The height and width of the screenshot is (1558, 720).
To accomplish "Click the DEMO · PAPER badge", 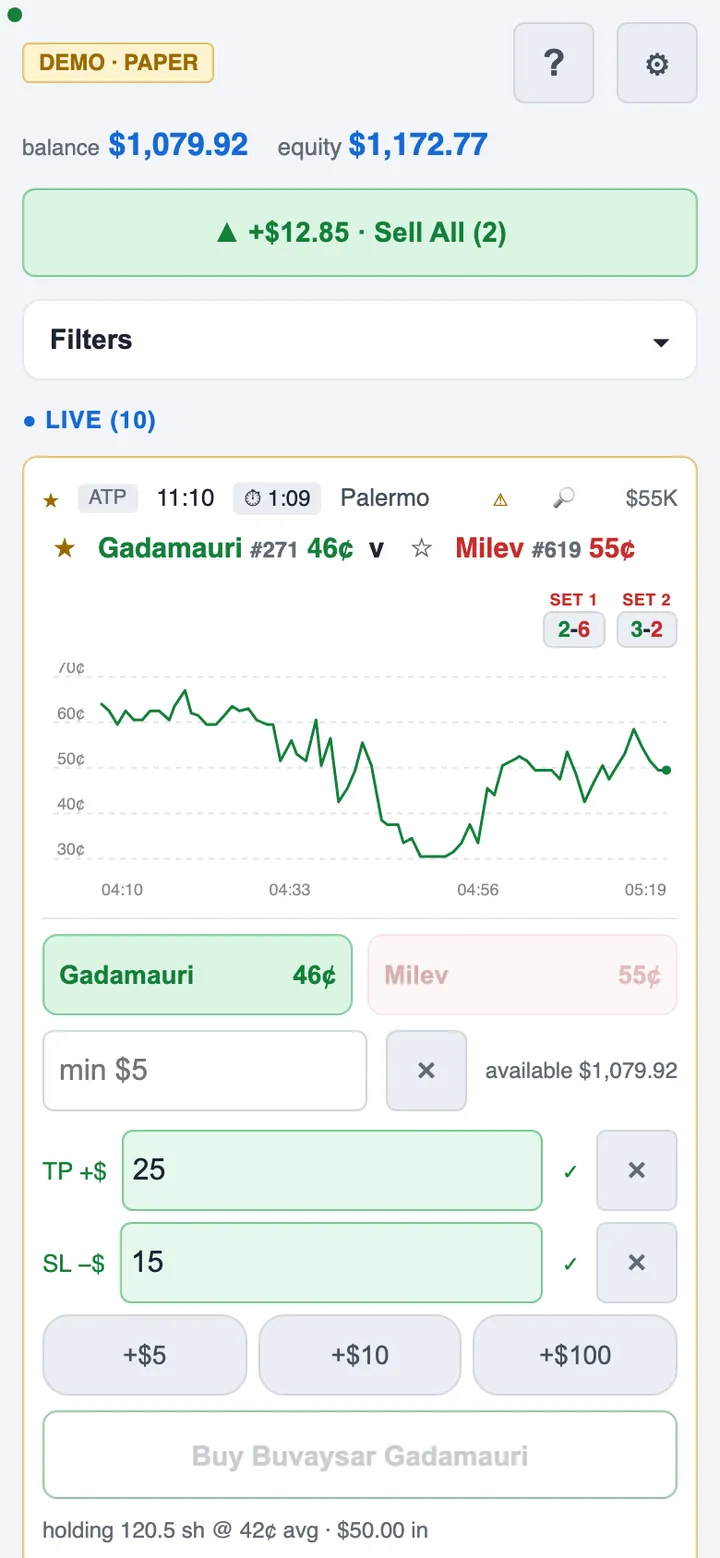I will coord(118,62).
